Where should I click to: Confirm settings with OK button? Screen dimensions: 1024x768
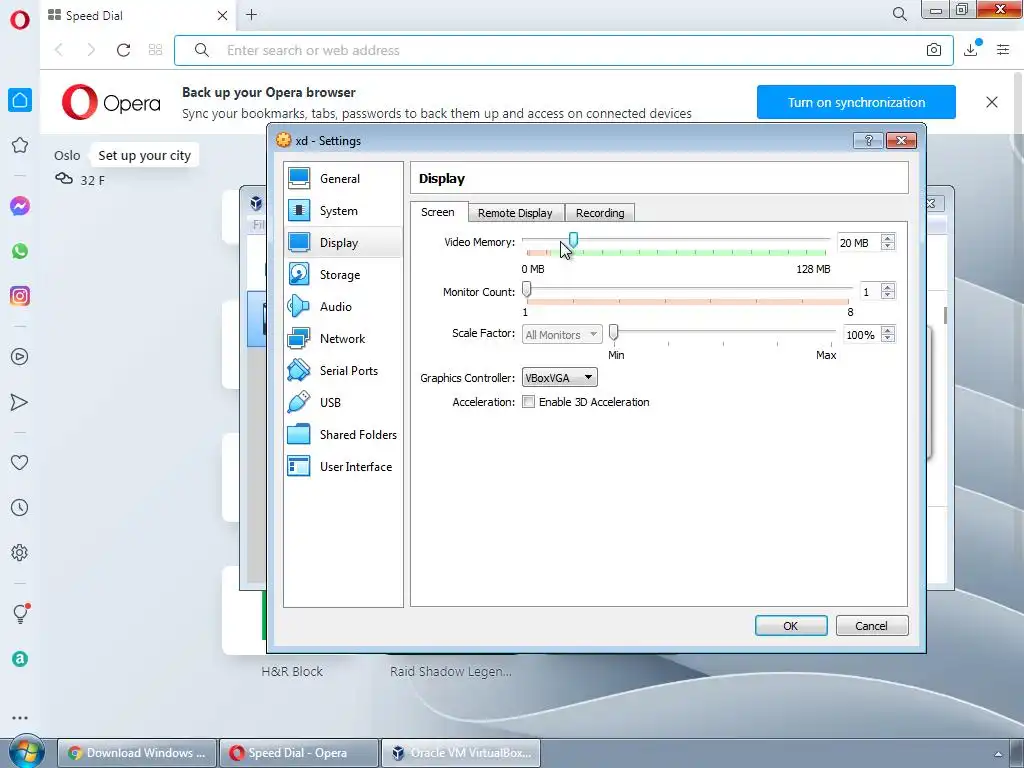click(x=791, y=626)
